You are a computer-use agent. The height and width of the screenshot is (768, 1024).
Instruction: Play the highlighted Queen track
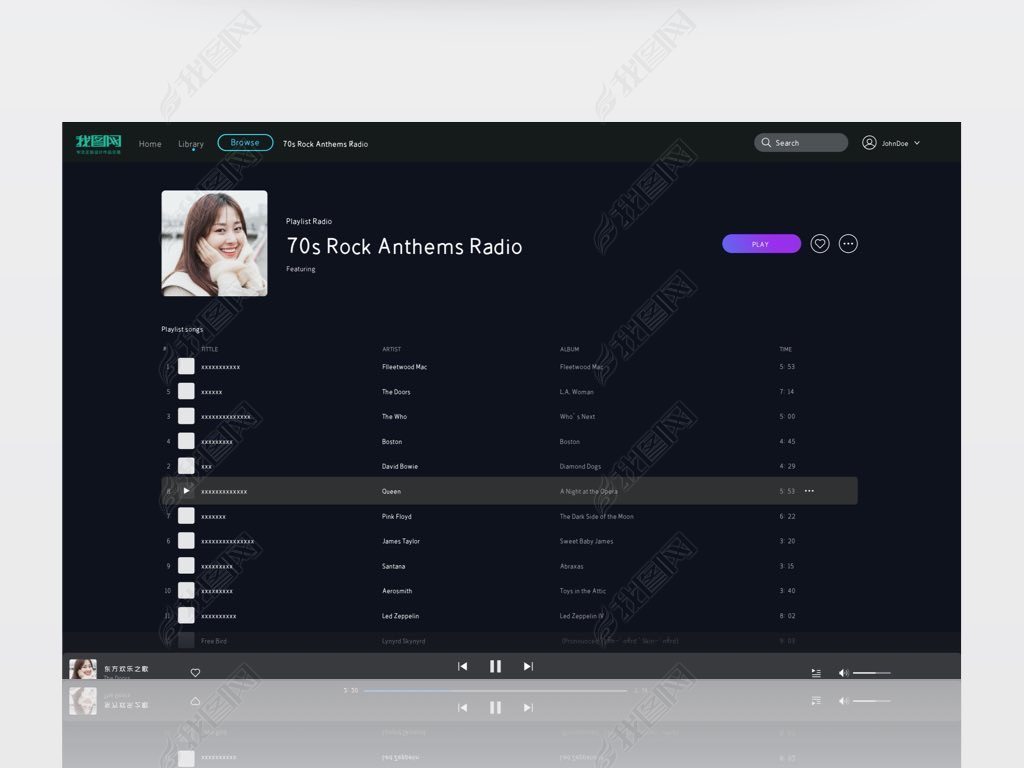click(186, 491)
